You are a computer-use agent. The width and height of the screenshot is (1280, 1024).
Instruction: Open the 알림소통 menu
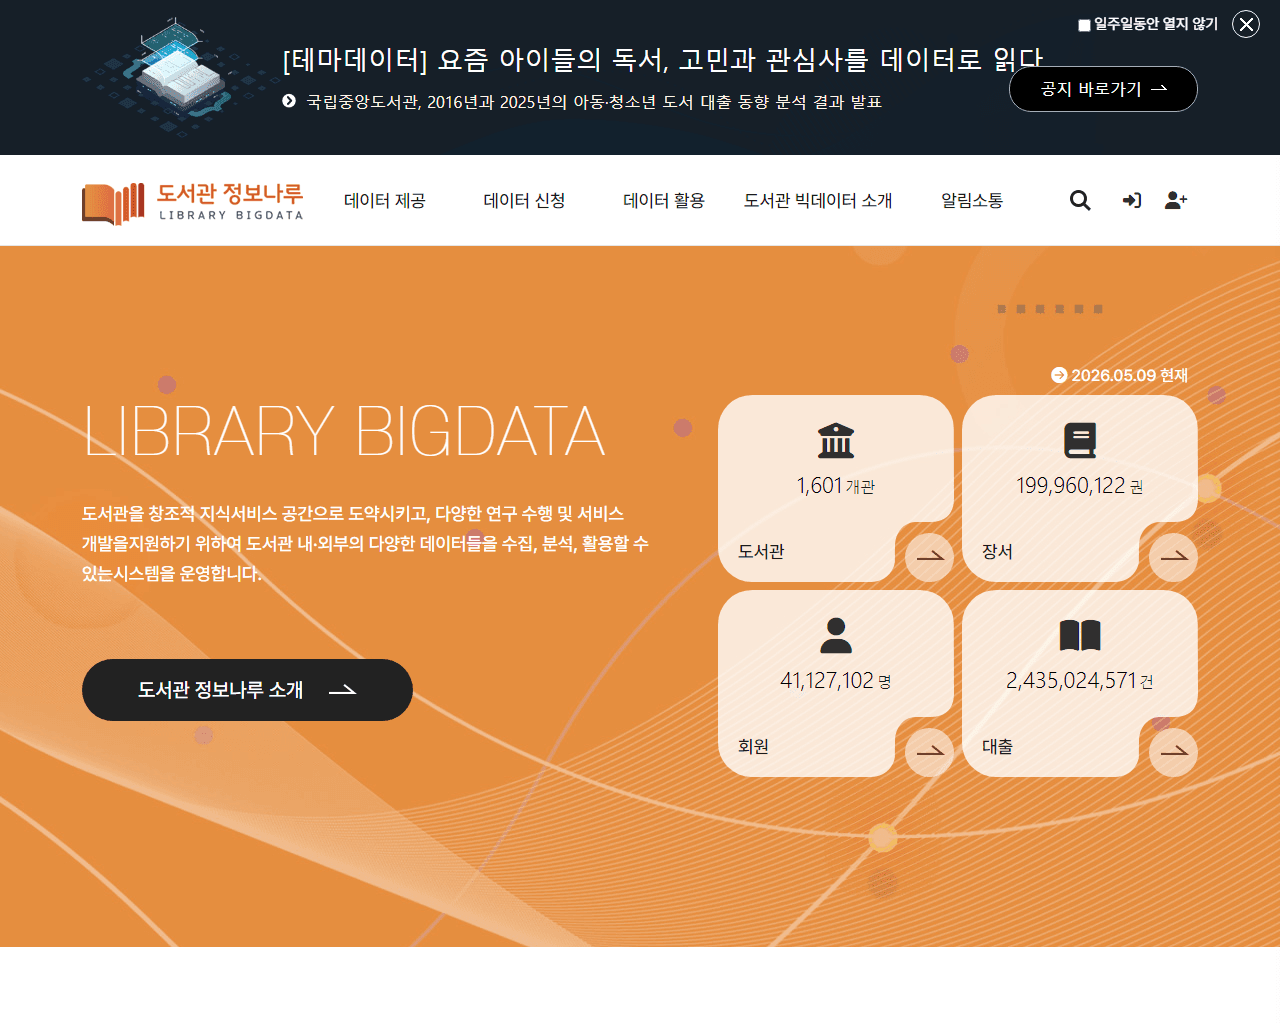972,201
